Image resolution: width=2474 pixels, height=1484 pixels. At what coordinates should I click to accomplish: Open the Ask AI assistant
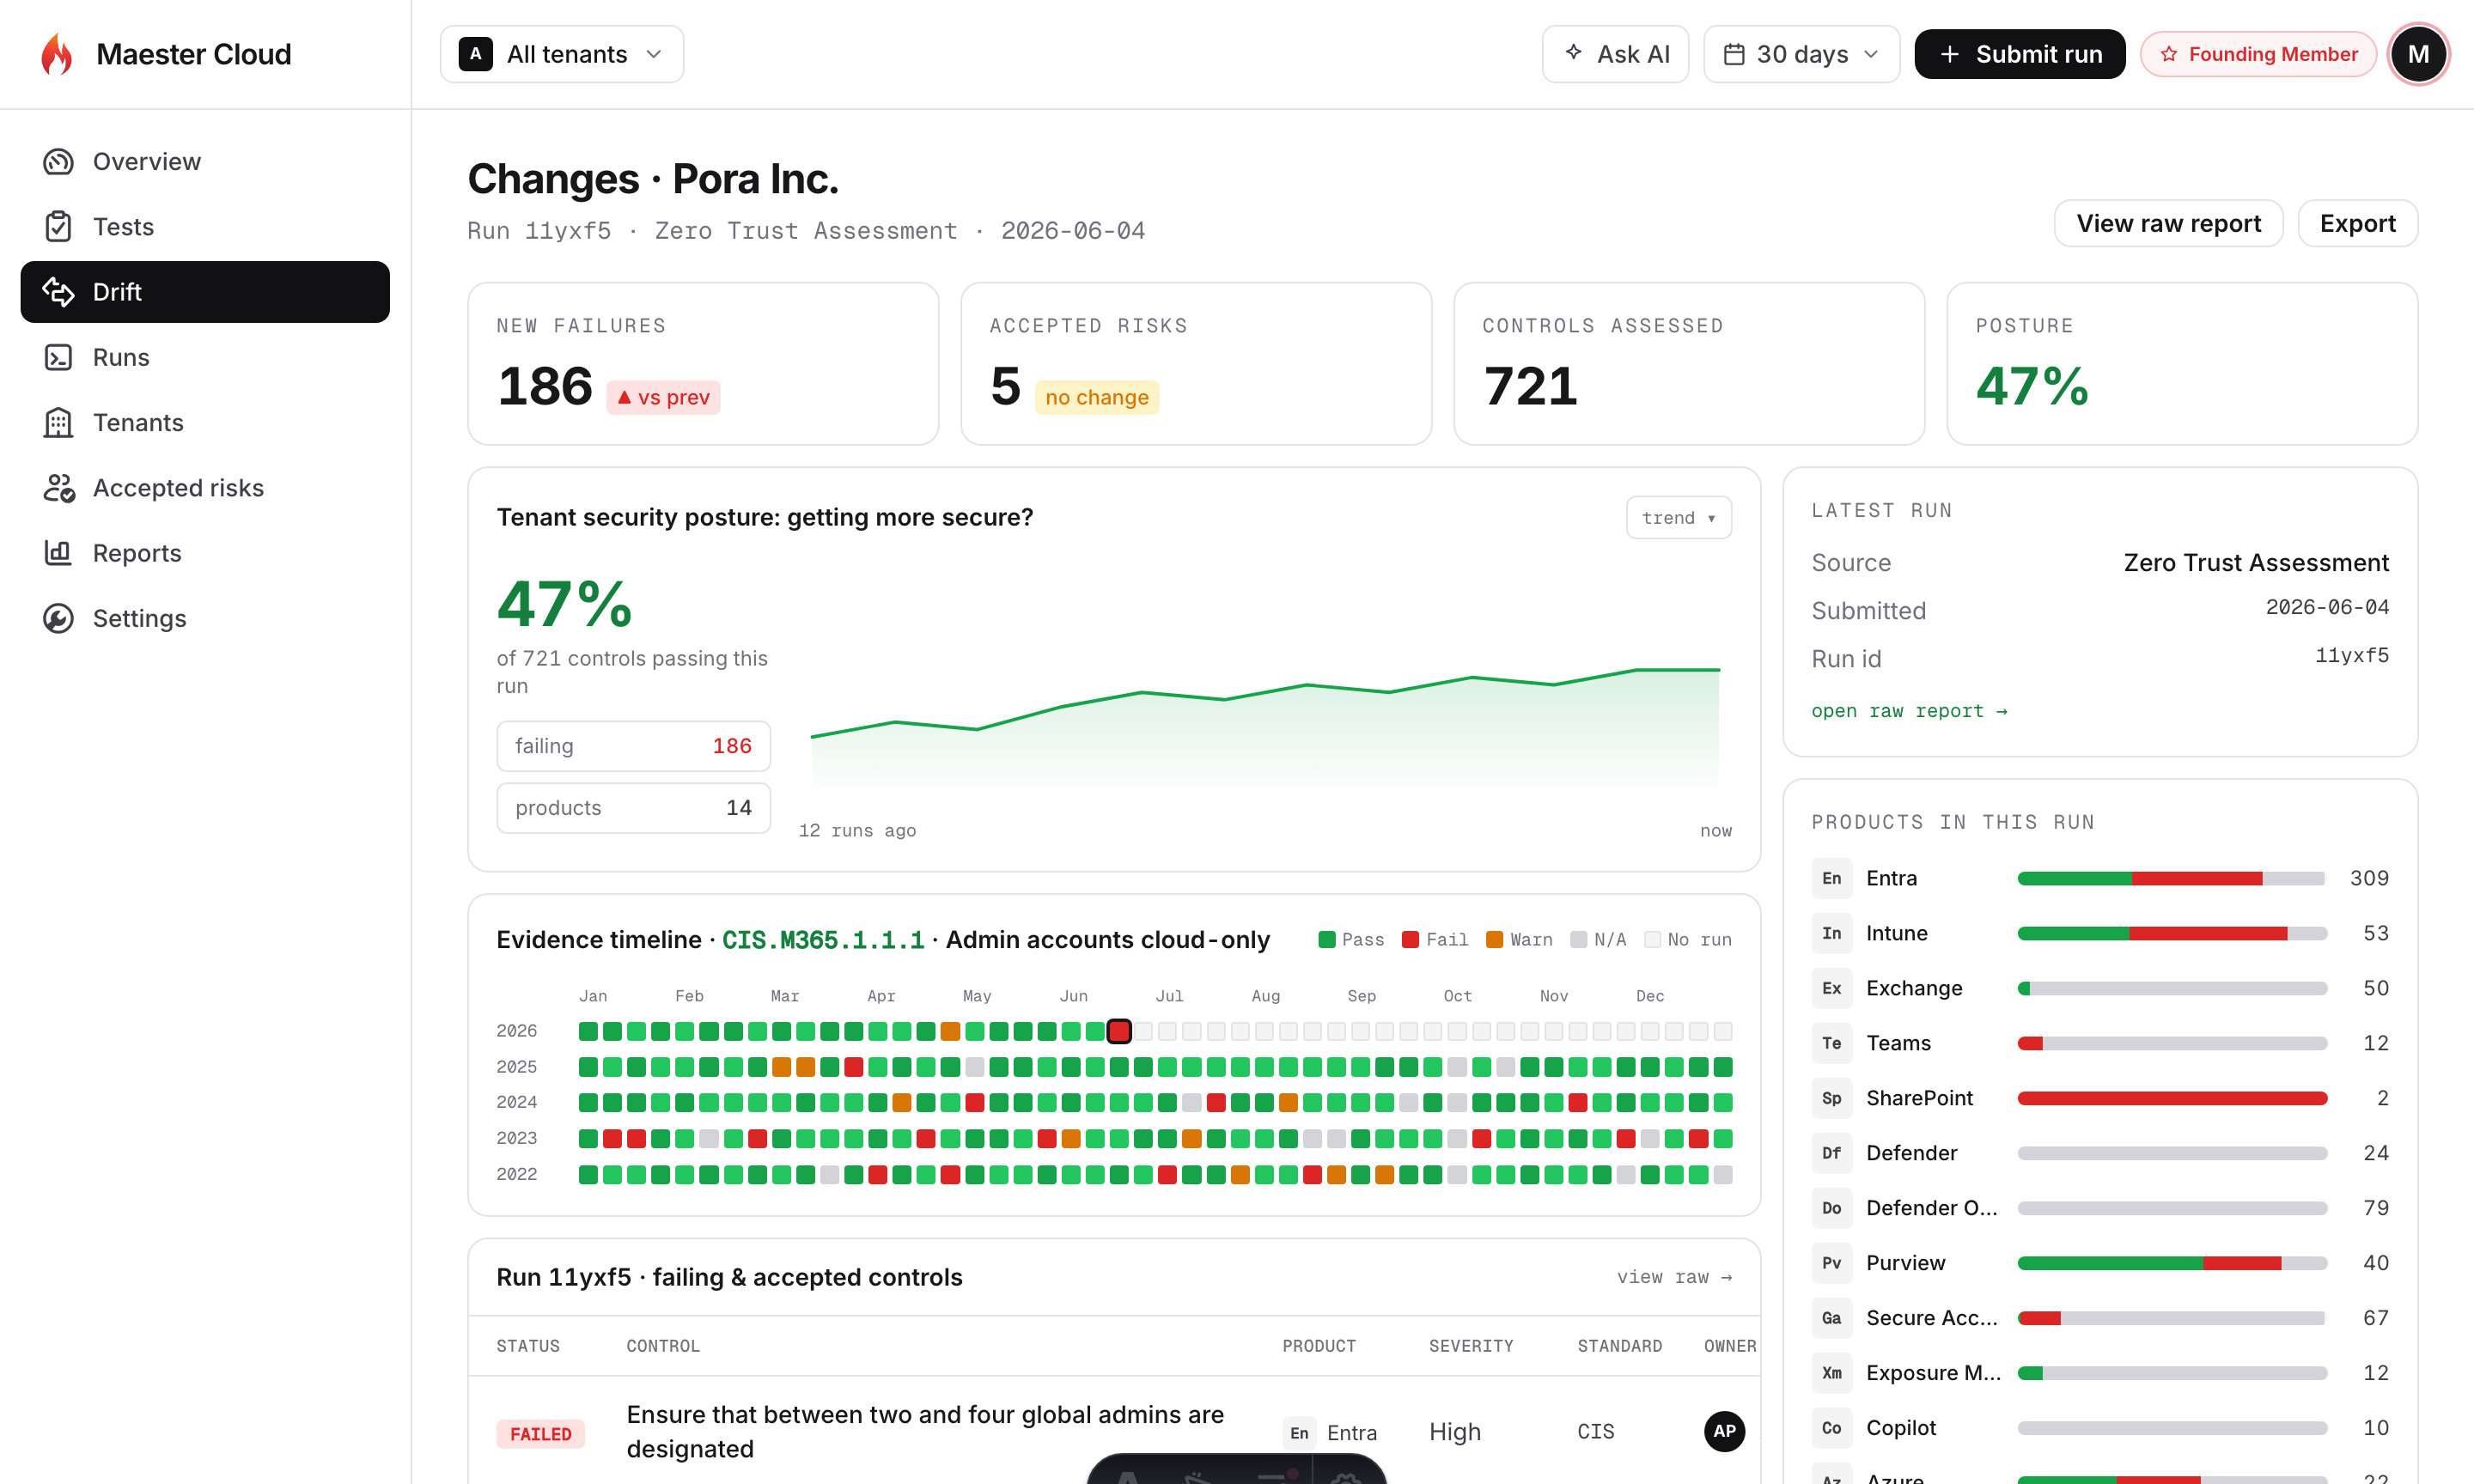click(1615, 54)
